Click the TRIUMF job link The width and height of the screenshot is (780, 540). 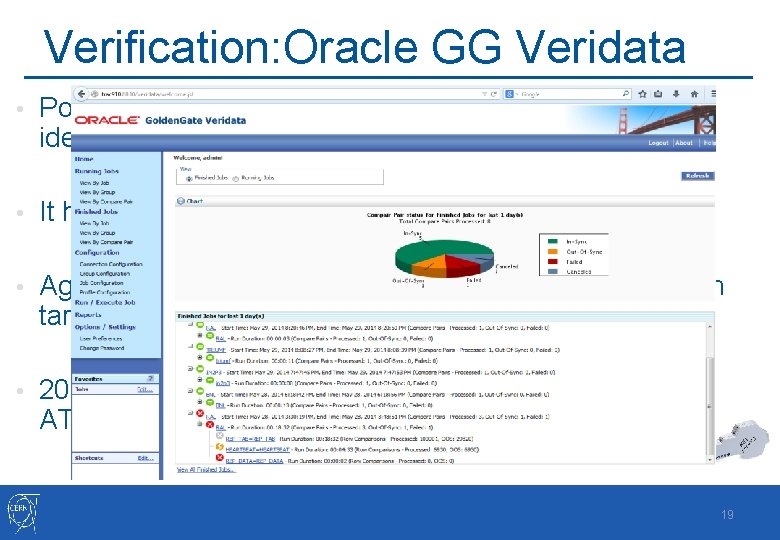(216, 350)
